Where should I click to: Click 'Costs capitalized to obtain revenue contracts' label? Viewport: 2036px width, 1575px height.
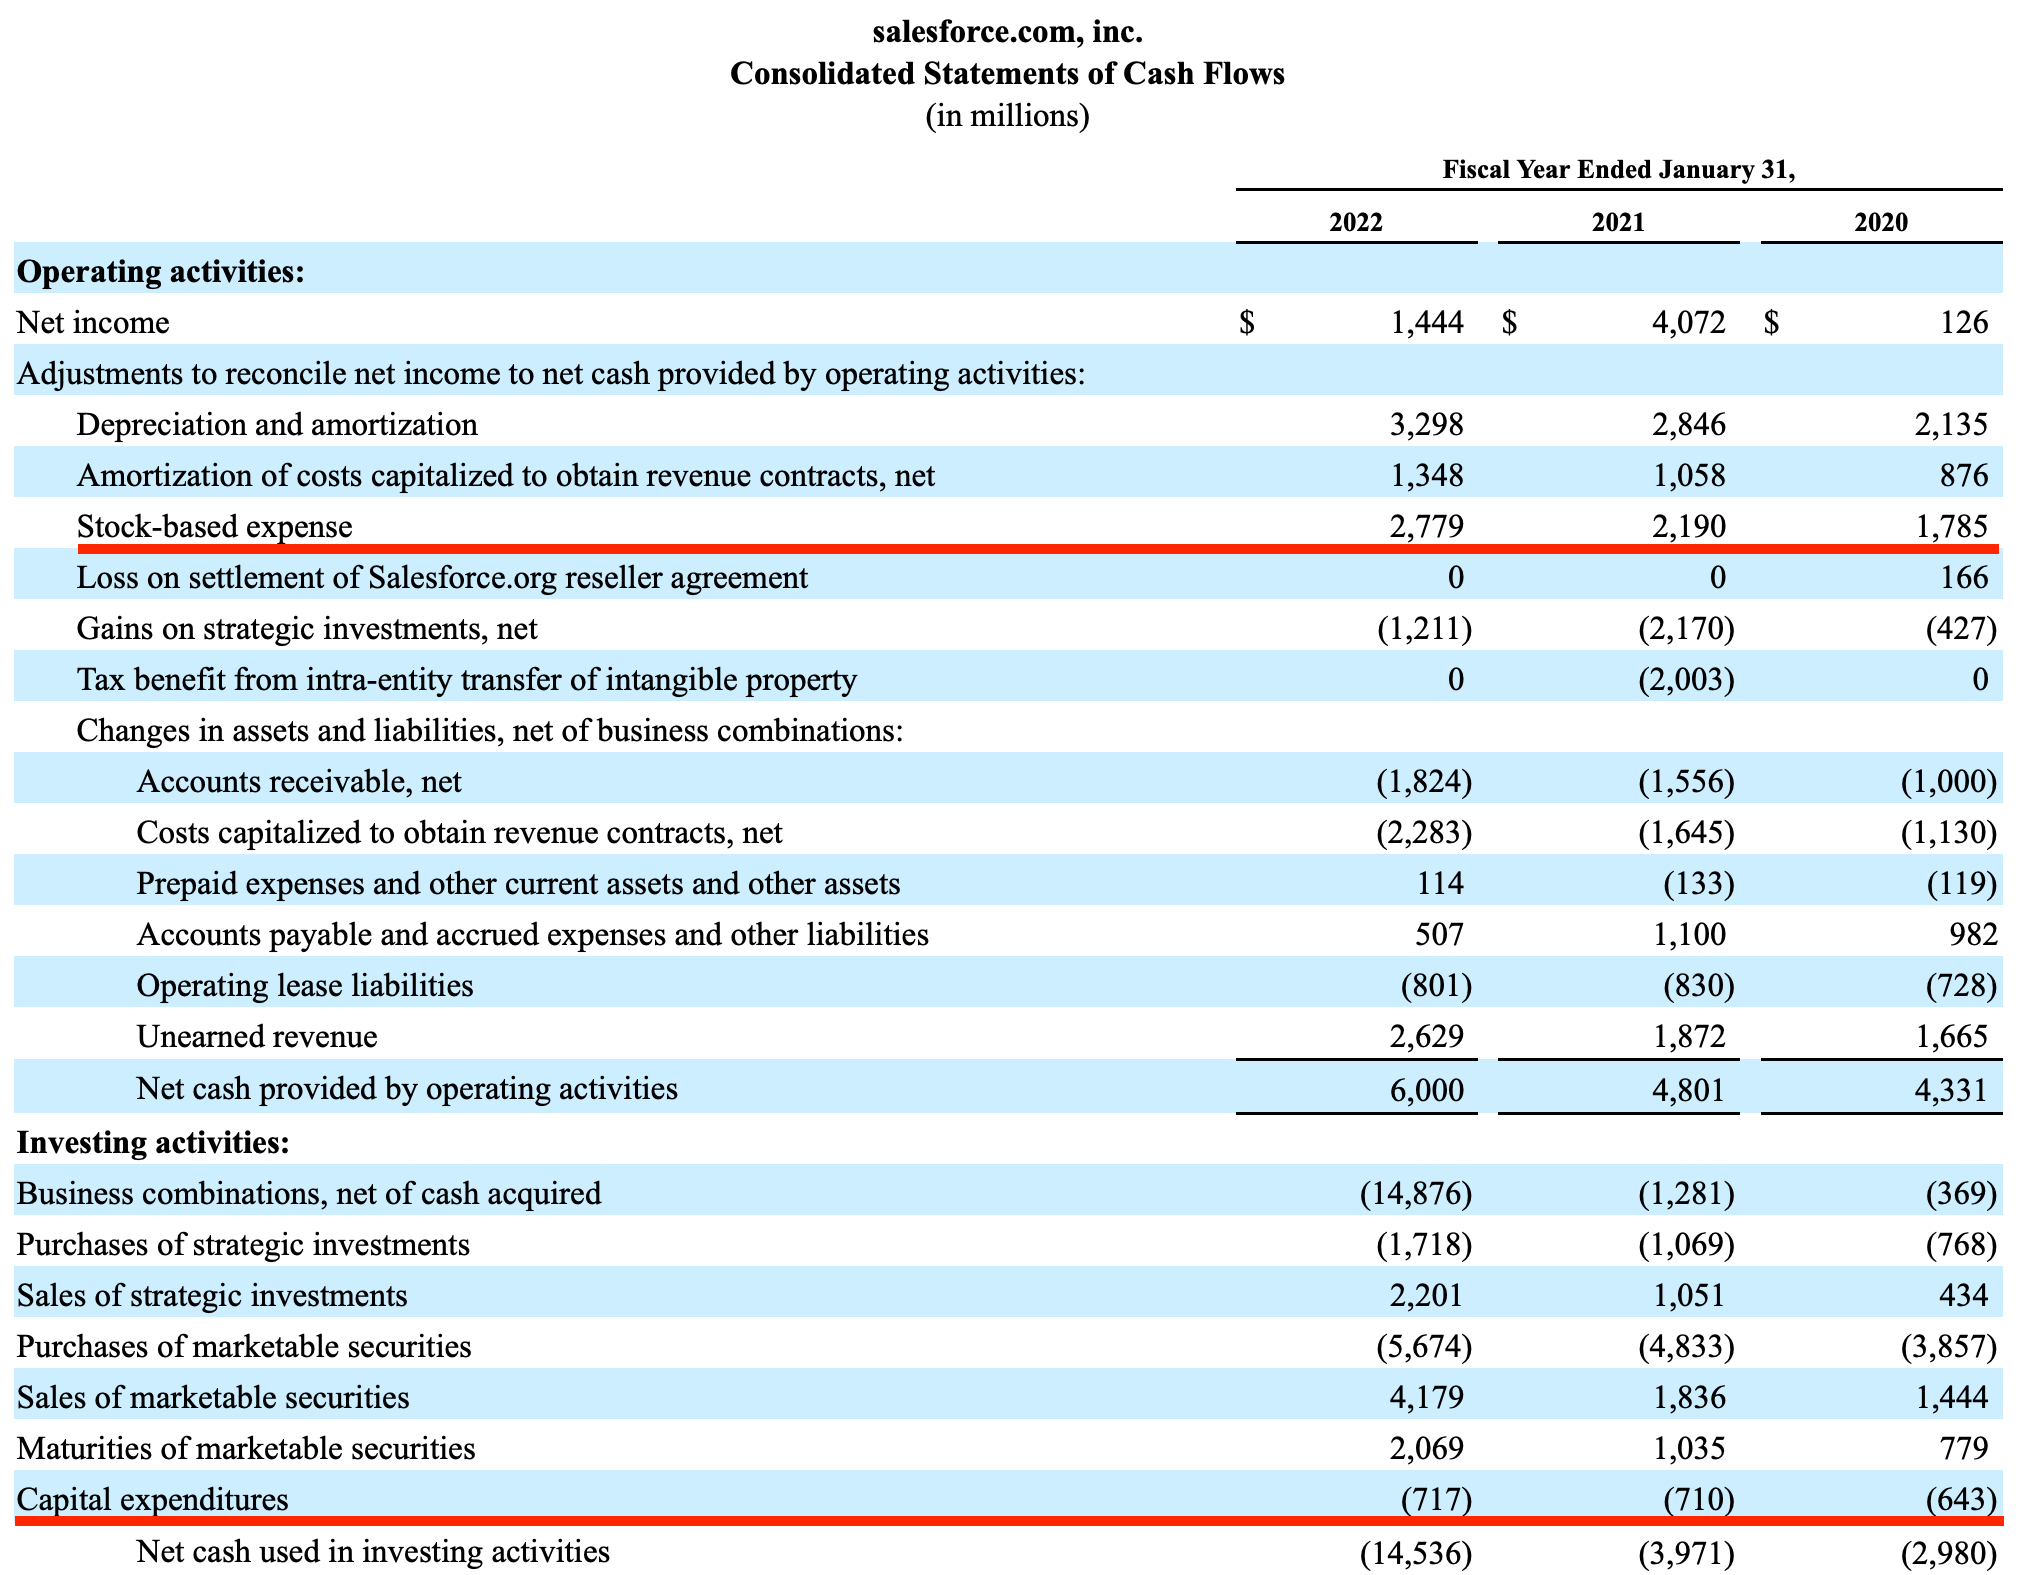point(459,832)
